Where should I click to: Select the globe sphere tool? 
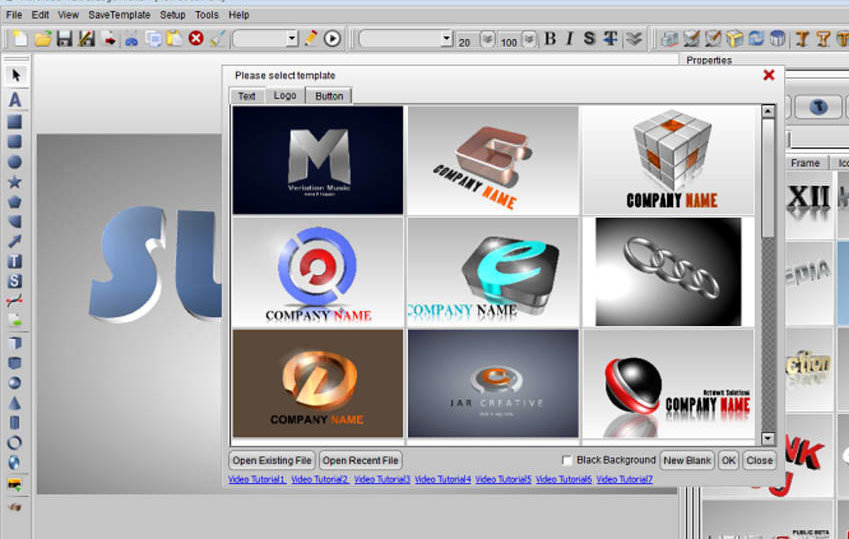point(15,462)
